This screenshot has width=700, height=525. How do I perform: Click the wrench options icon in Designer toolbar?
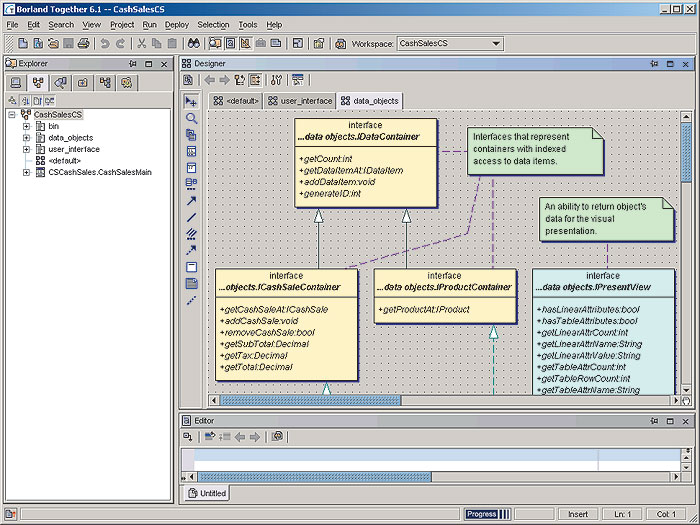[x=276, y=80]
